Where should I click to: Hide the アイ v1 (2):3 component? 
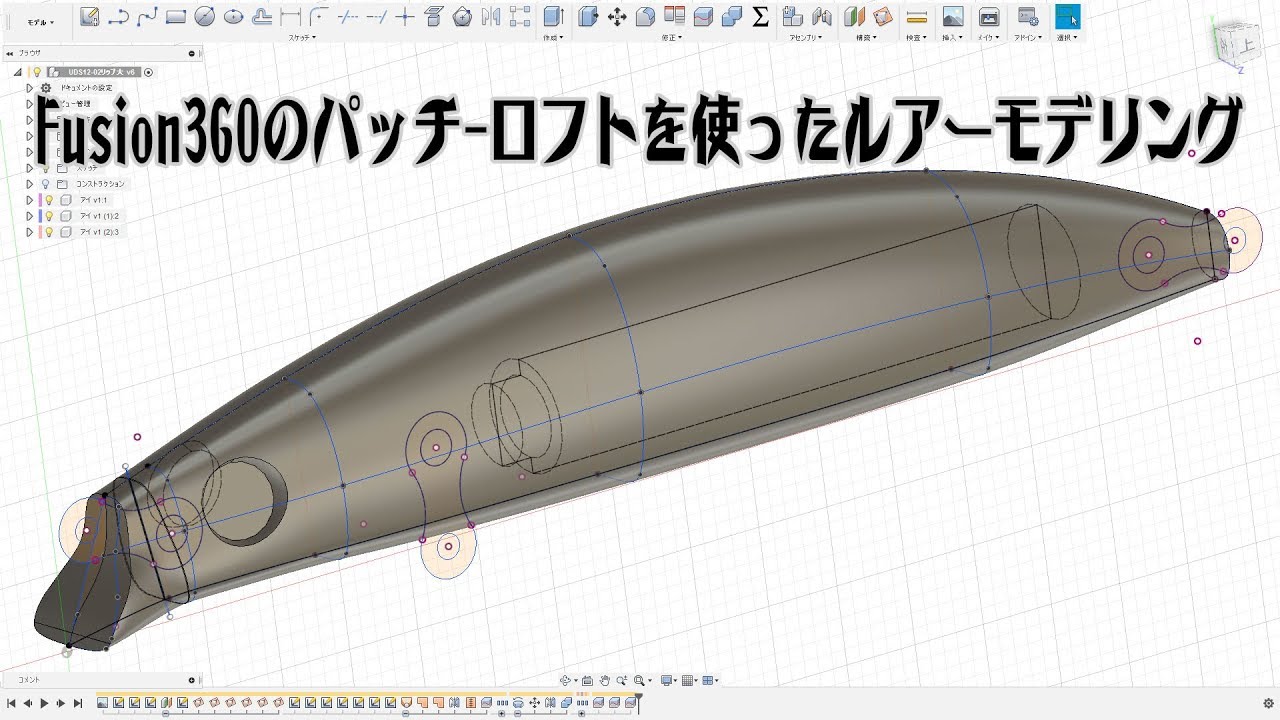(48, 232)
